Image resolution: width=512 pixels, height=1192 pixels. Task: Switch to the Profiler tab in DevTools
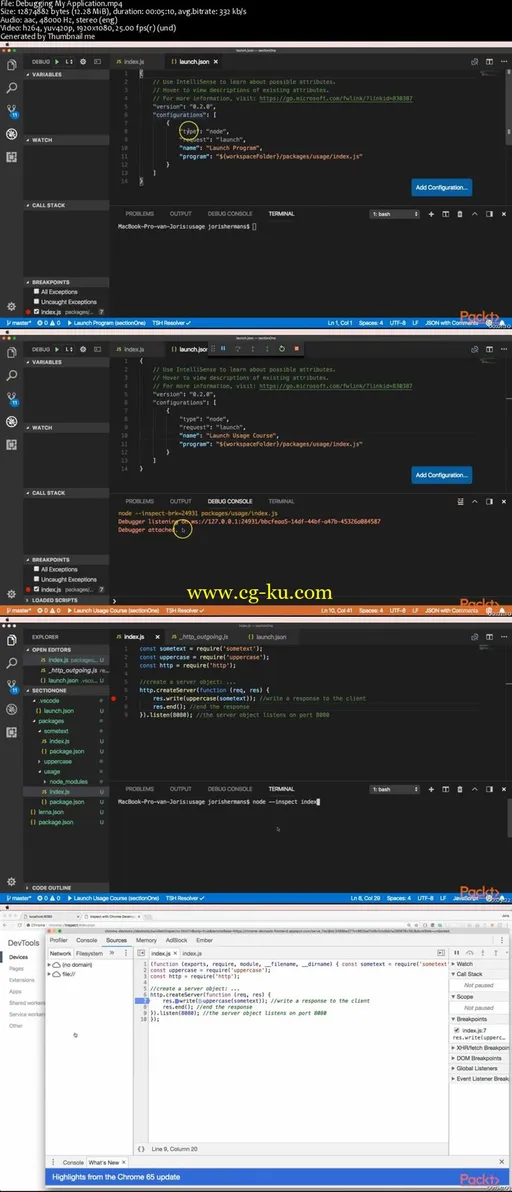(58, 940)
